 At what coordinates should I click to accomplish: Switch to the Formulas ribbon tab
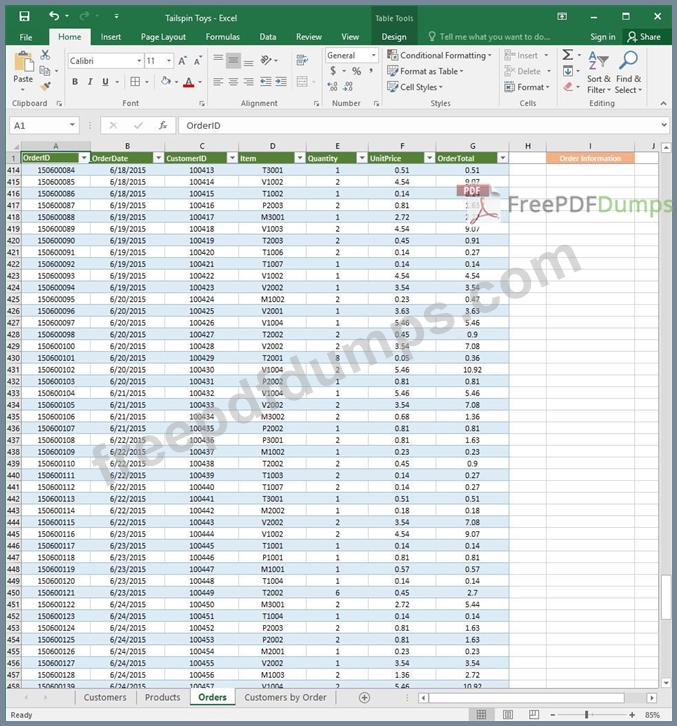[x=223, y=37]
